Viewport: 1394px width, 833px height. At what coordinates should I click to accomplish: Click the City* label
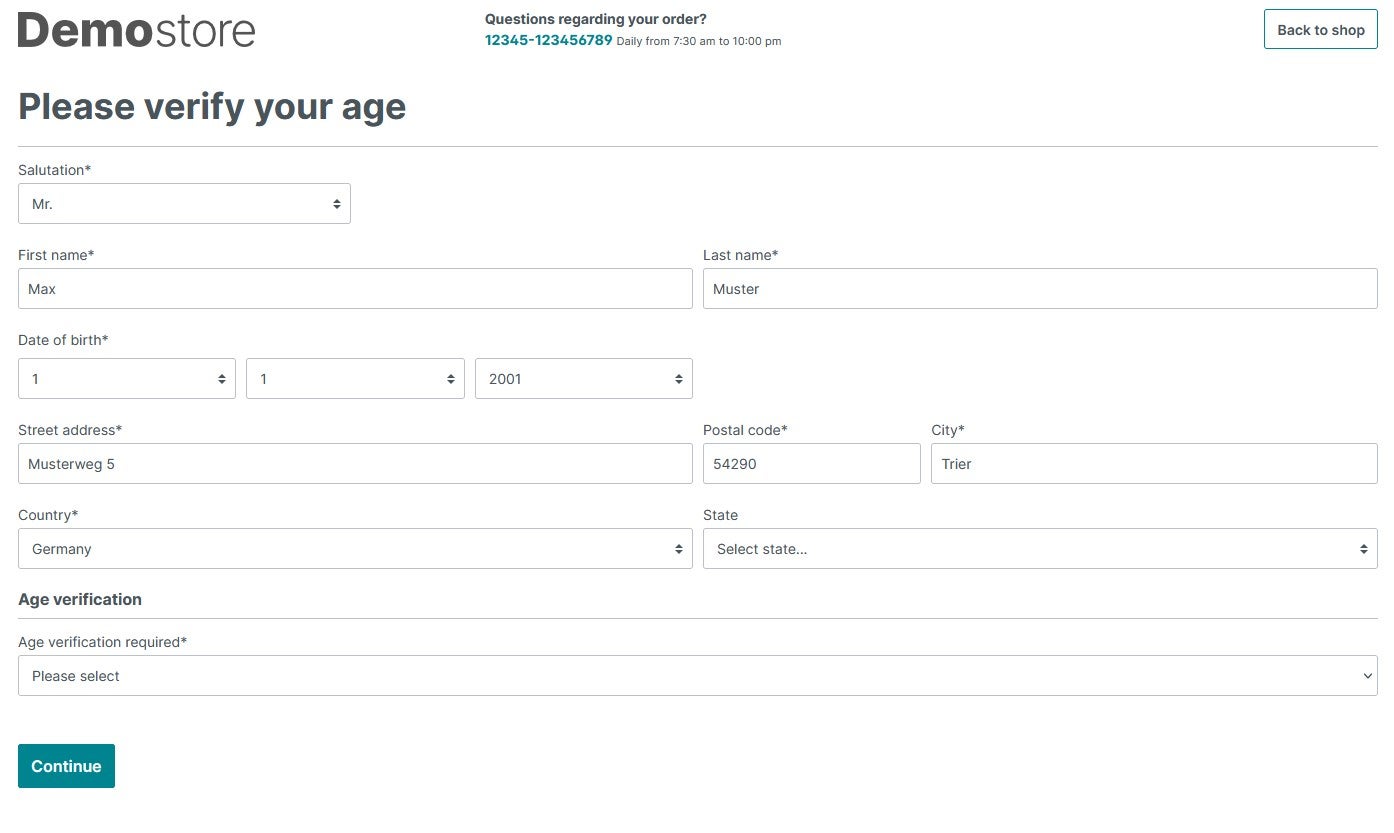click(948, 430)
